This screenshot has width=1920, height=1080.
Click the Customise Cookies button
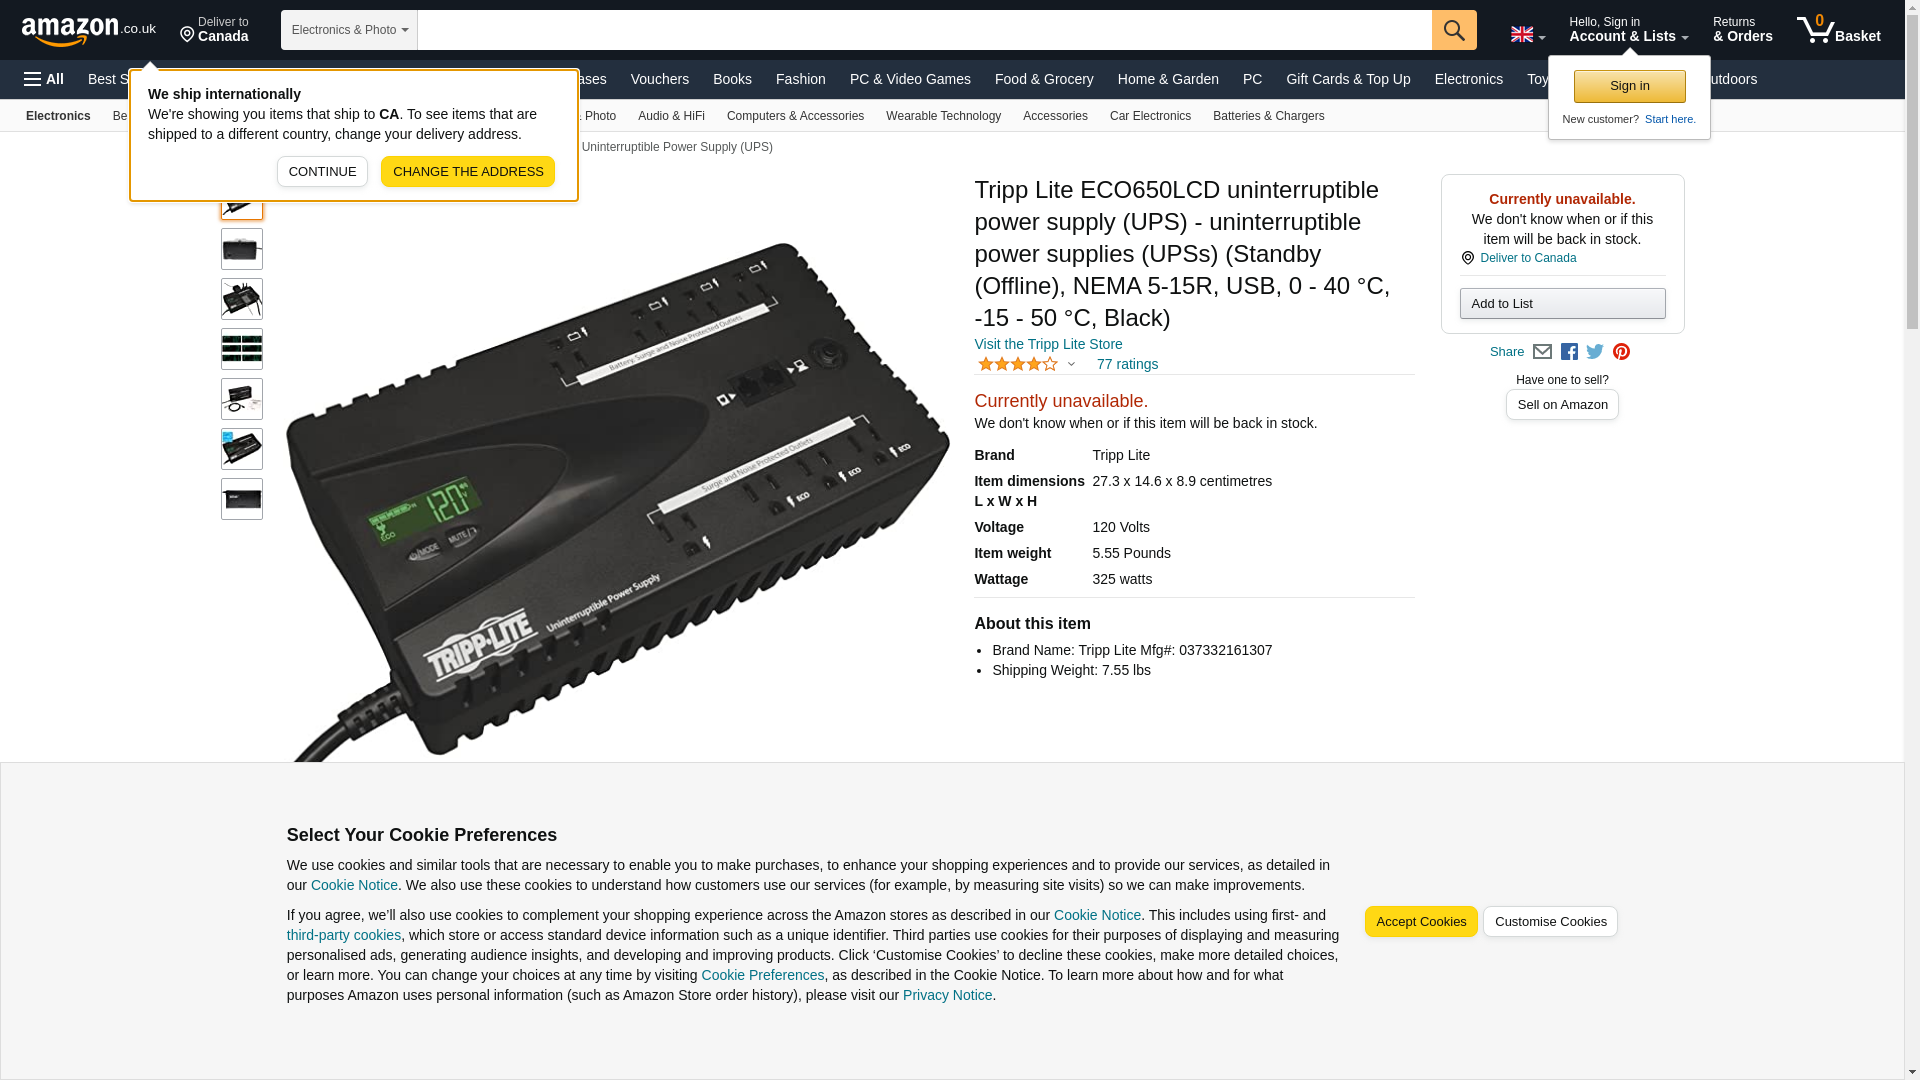[x=1550, y=922]
